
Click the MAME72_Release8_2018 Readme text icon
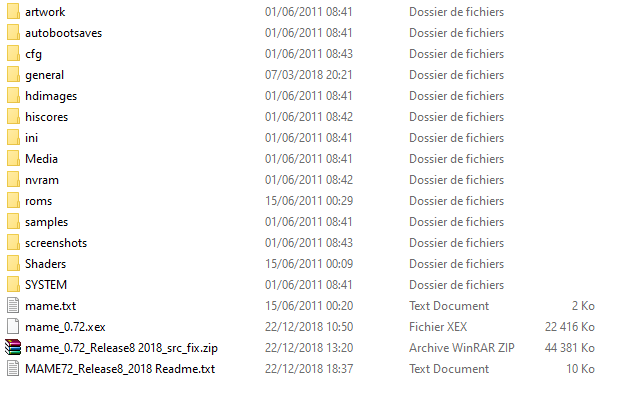tap(13, 369)
